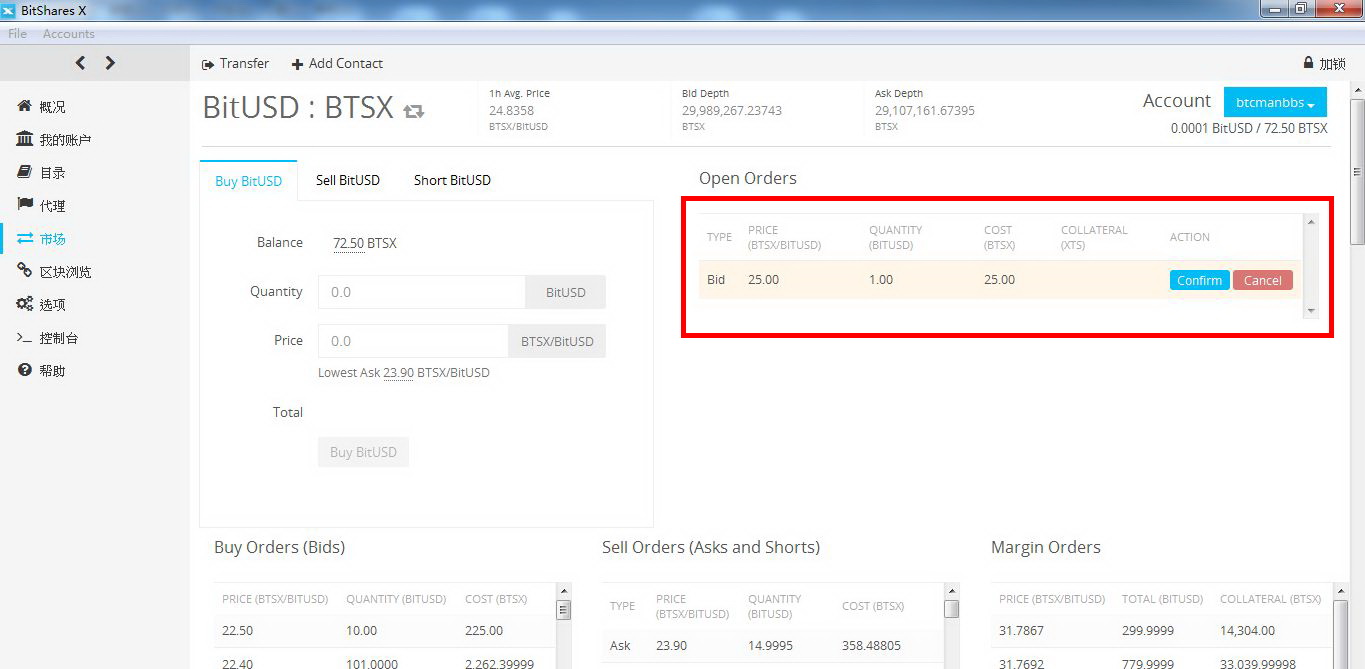
Task: Switch to the Buy BitUSD tab
Action: point(249,181)
